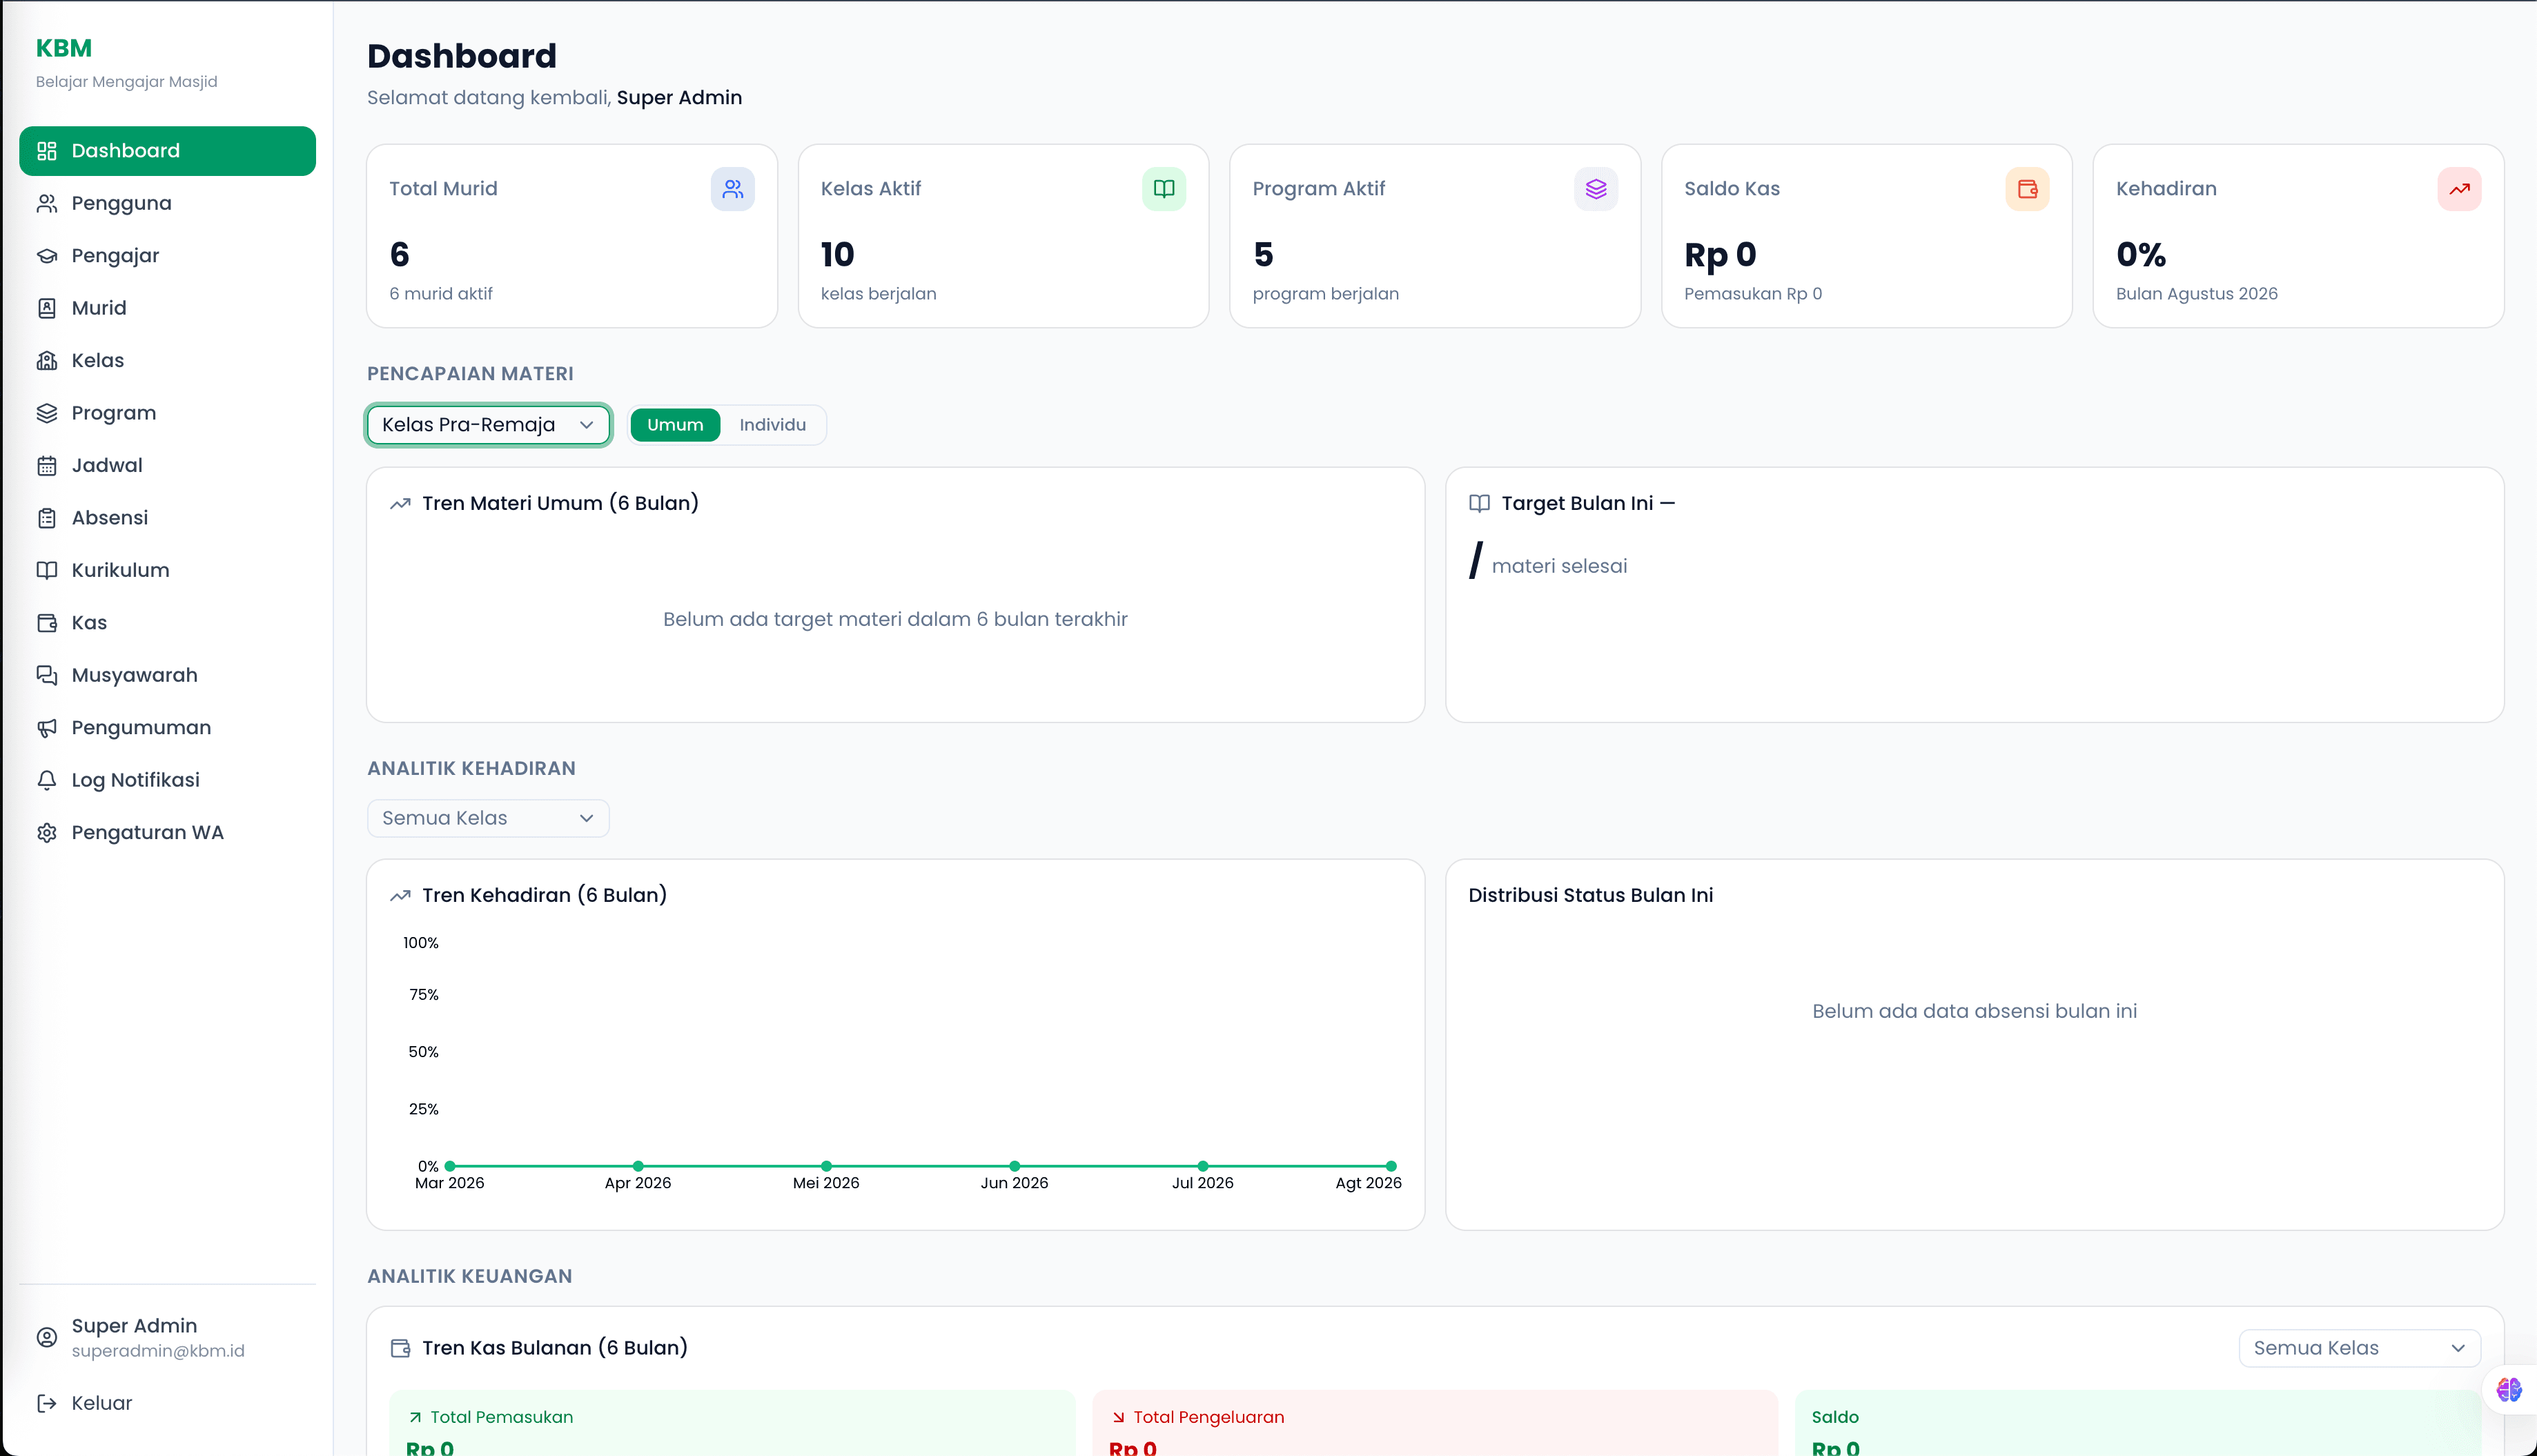Navigate to Kurikulum menu item
Viewport: 2537px width, 1456px height.
coord(167,570)
